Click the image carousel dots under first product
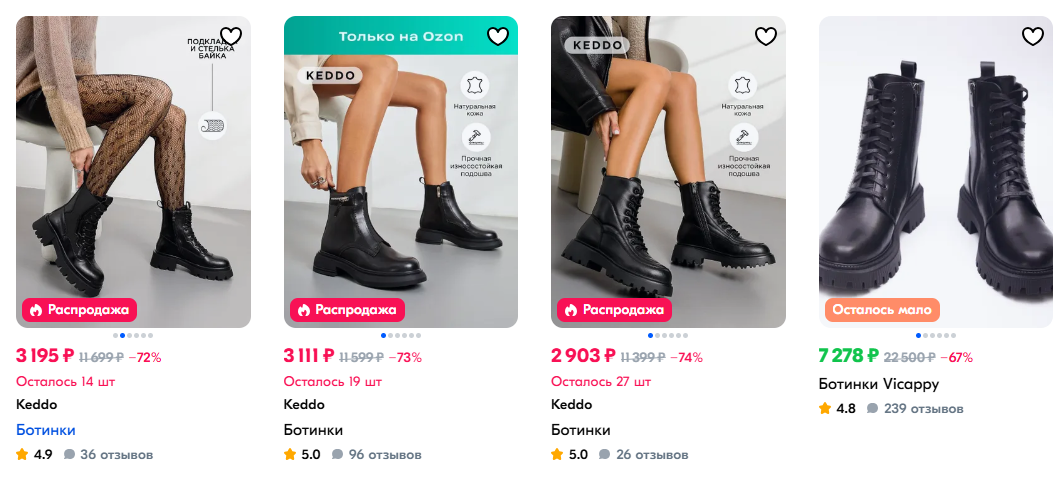The height and width of the screenshot is (479, 1064). [133, 336]
